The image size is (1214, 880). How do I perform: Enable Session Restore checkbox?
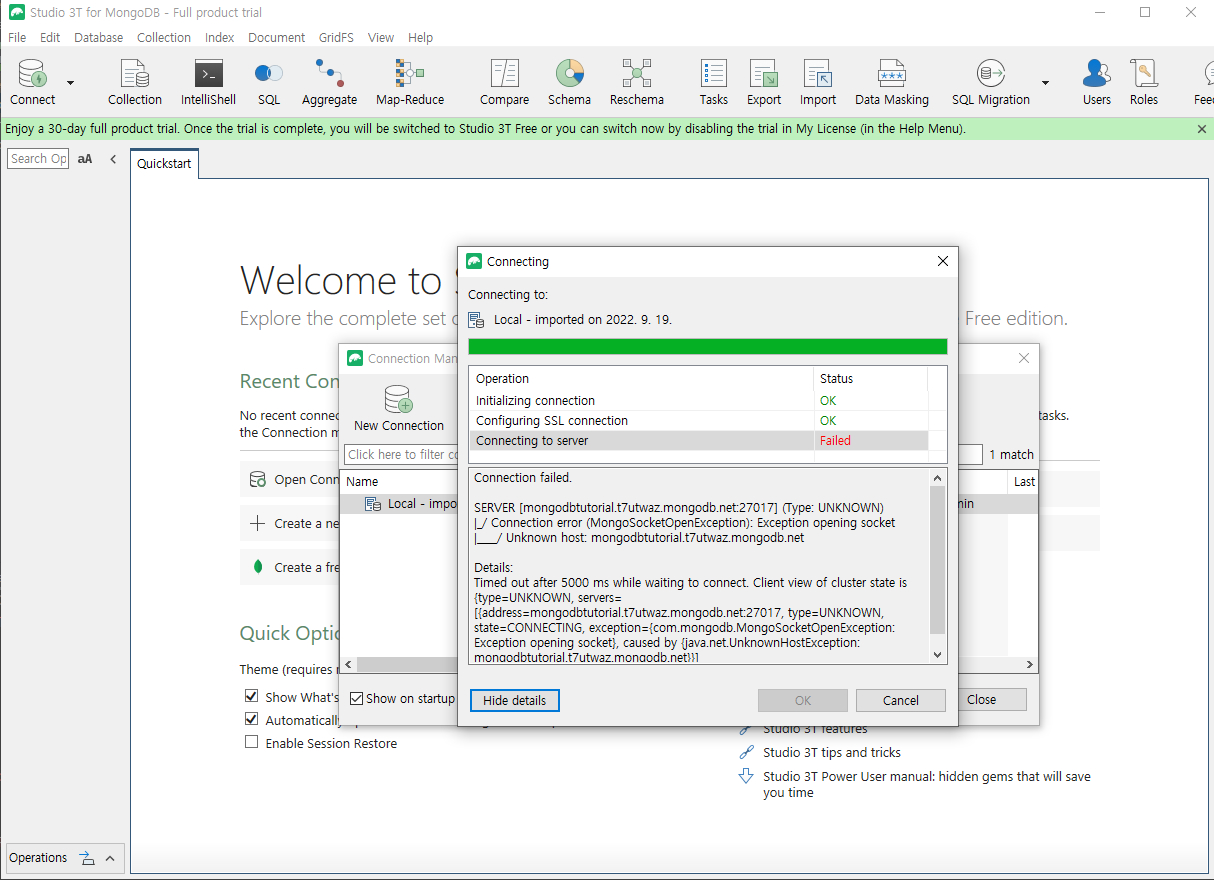click(x=252, y=742)
